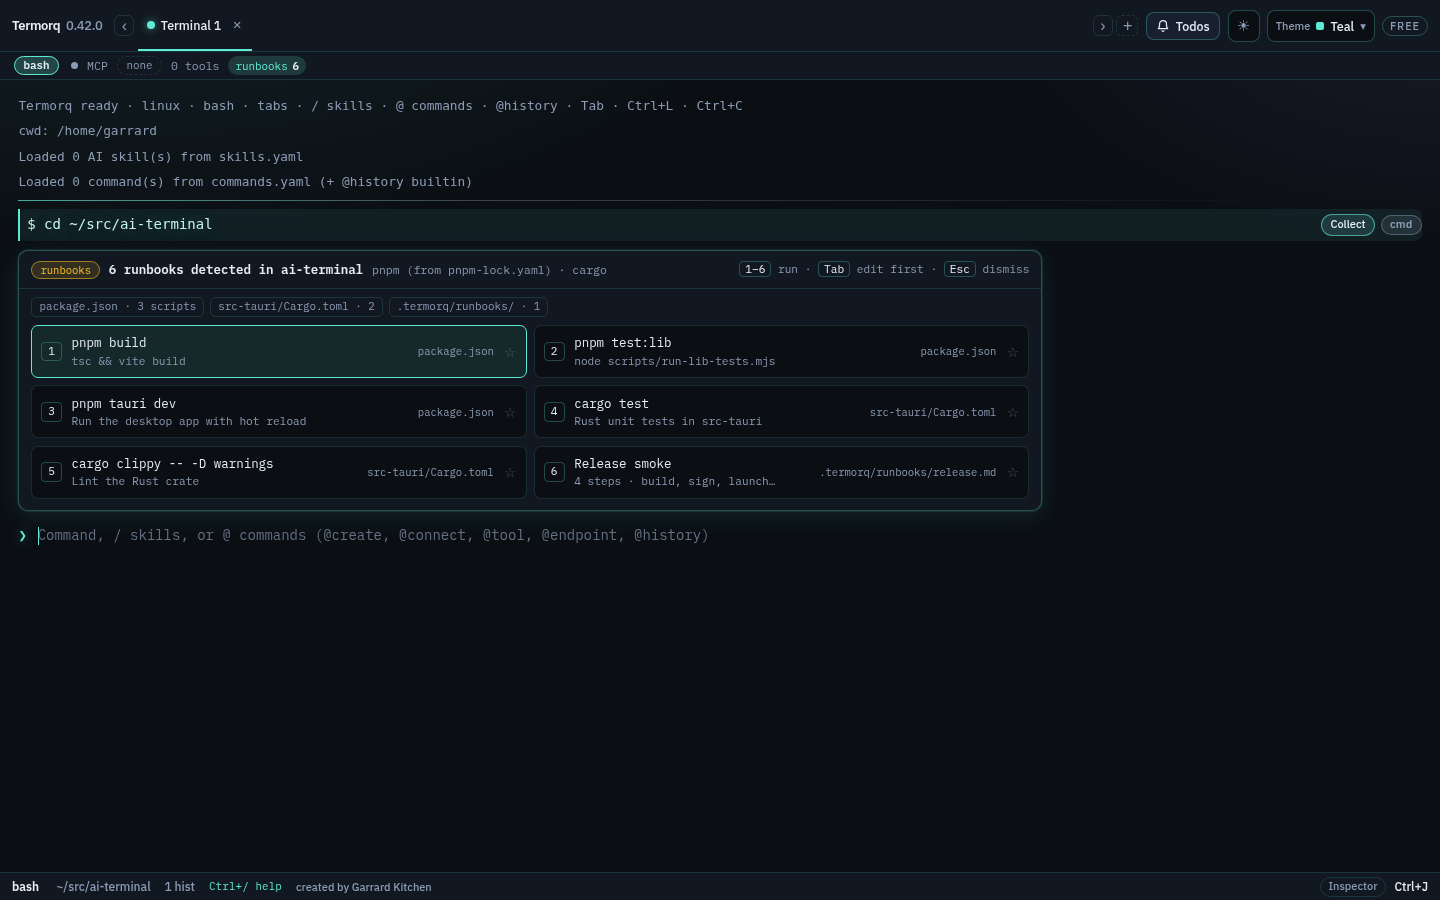Click the Collect button
The height and width of the screenshot is (900, 1440).
(1347, 225)
